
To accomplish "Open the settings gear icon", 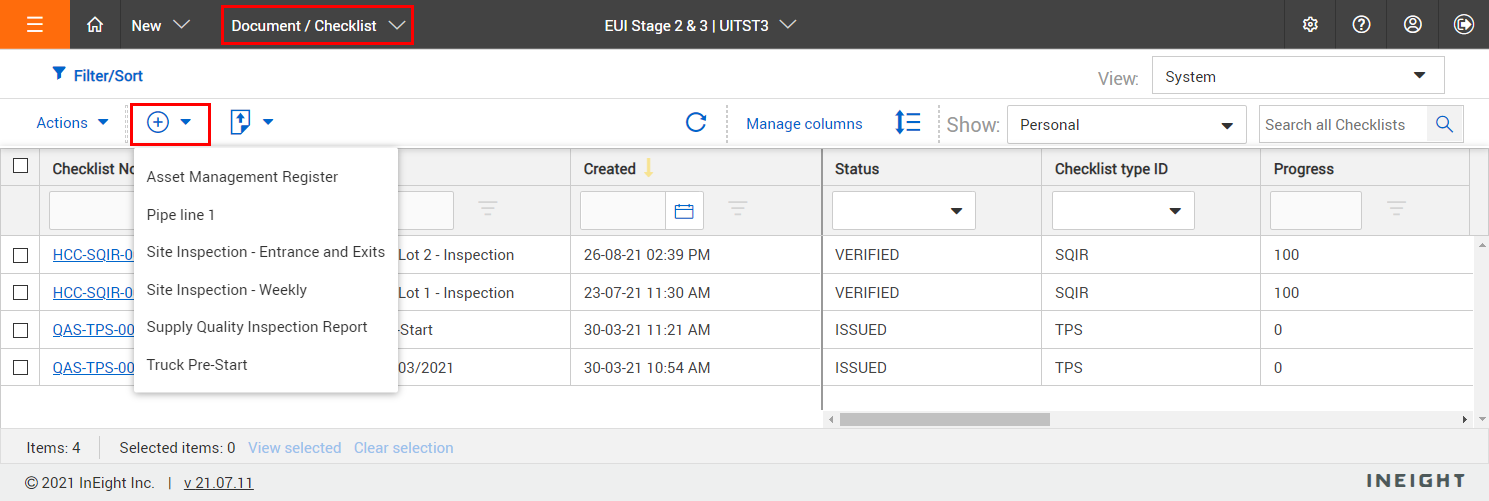I will [x=1310, y=25].
